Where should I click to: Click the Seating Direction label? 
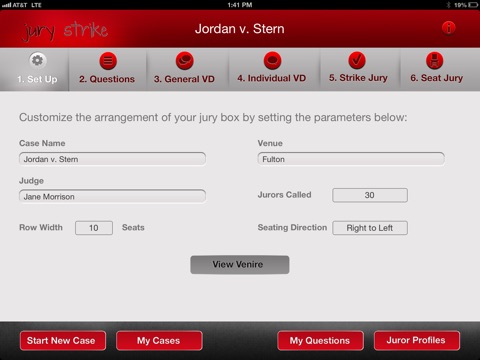click(292, 227)
